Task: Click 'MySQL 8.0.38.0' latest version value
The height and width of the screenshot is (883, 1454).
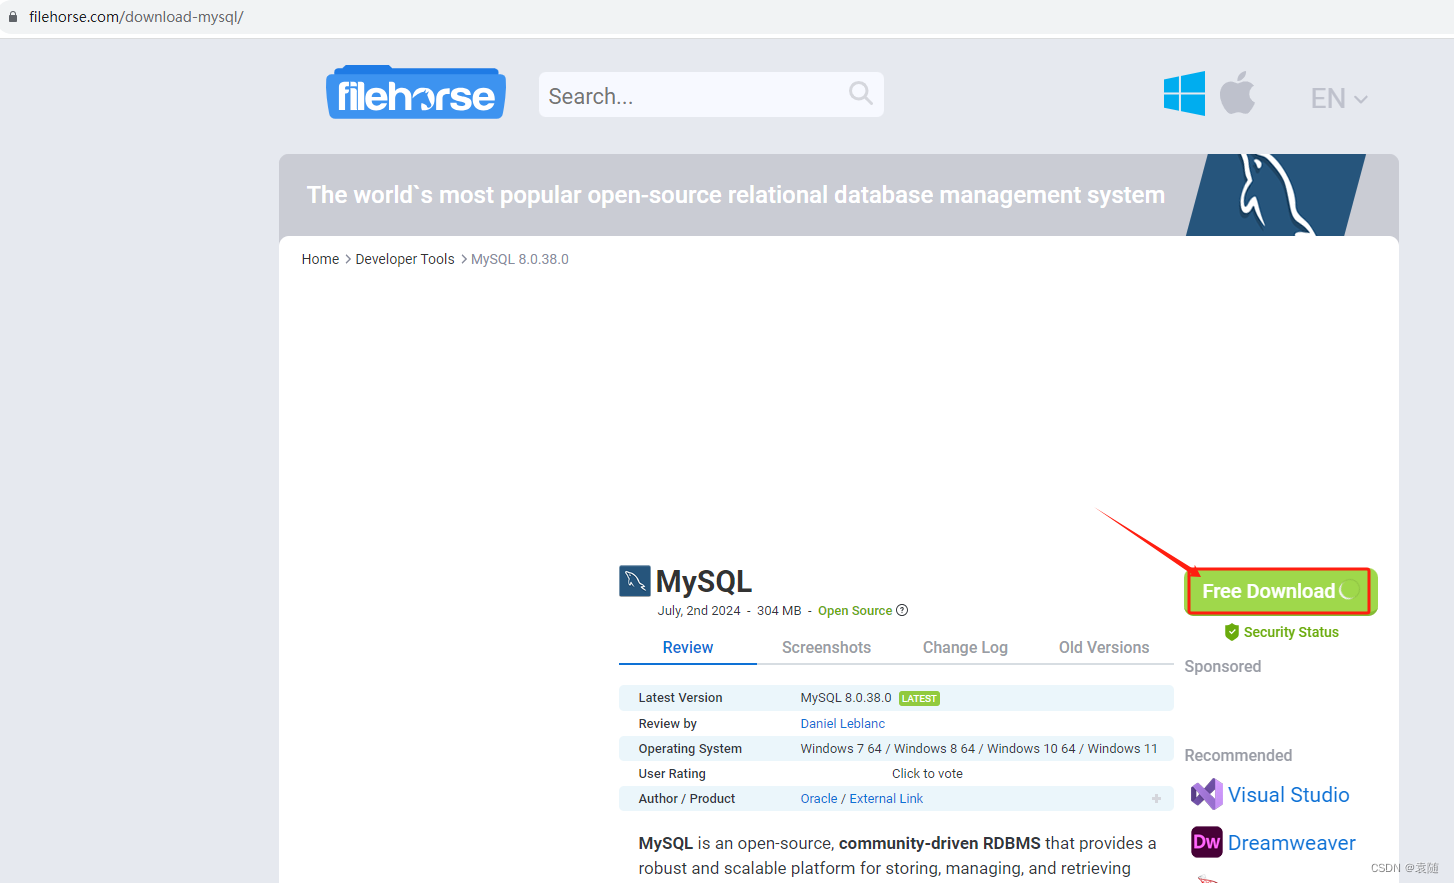Action: click(846, 698)
